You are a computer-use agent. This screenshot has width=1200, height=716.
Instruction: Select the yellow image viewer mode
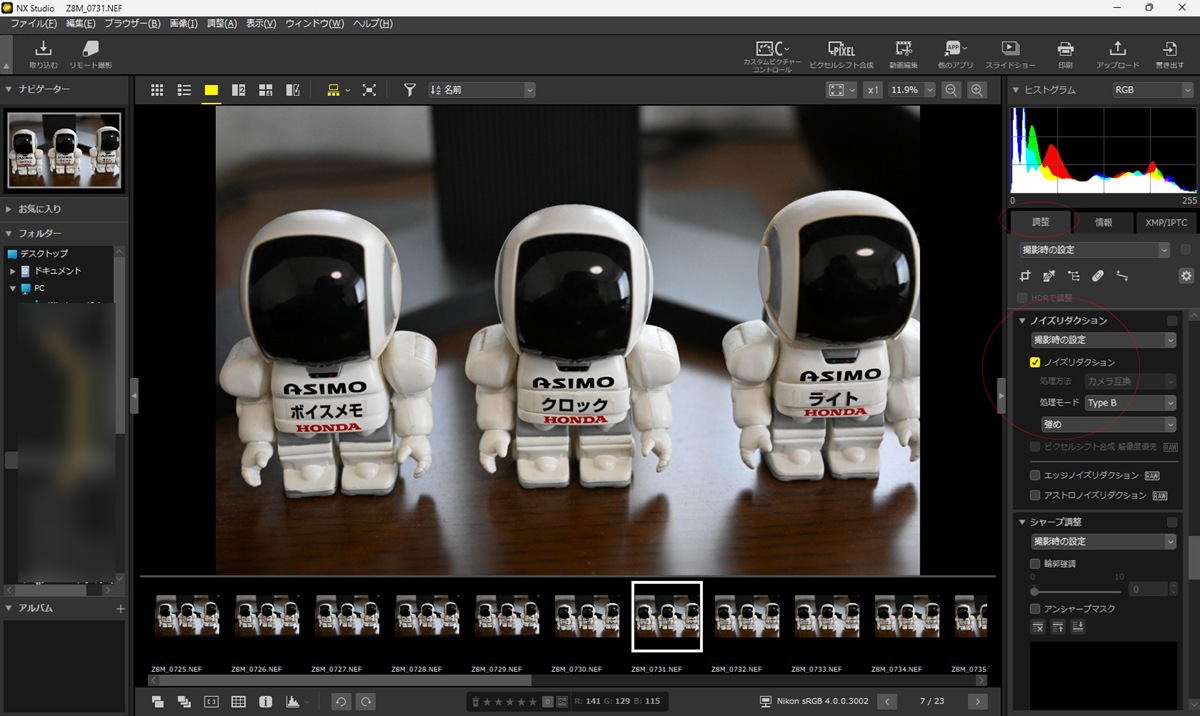[x=211, y=90]
